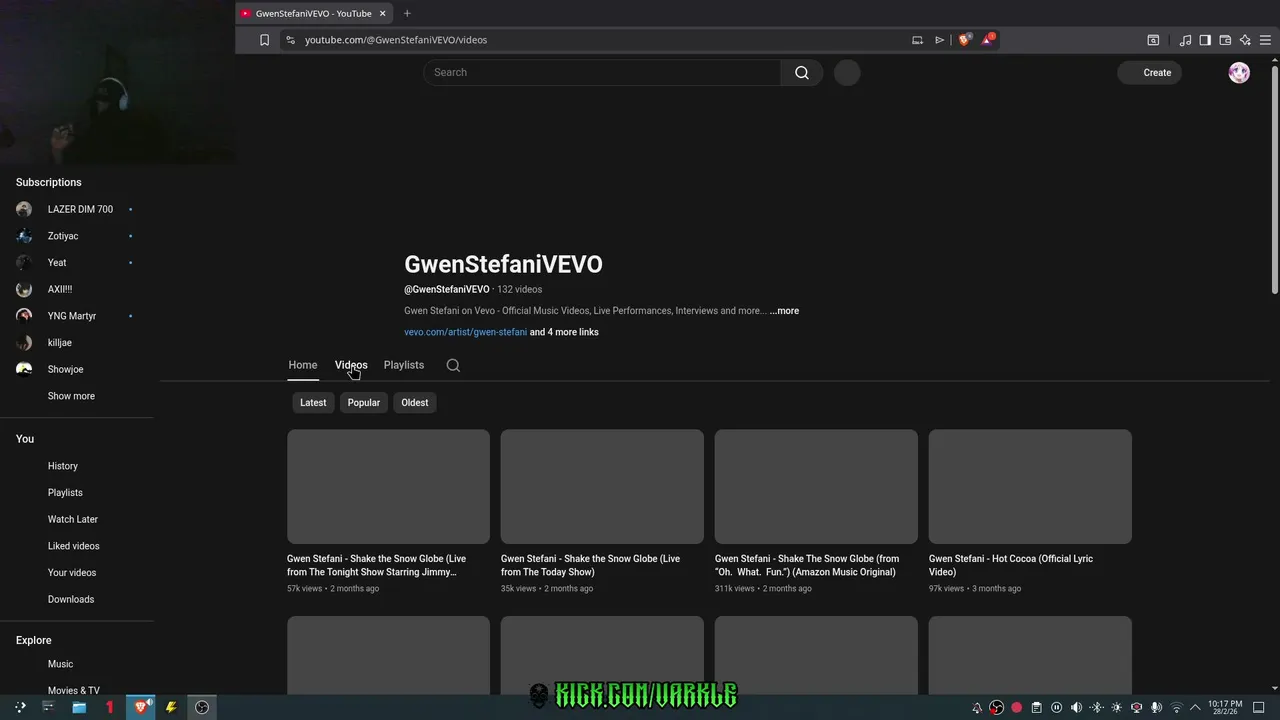Sort videos by Latest
This screenshot has height=720, width=1280.
pyautogui.click(x=313, y=402)
